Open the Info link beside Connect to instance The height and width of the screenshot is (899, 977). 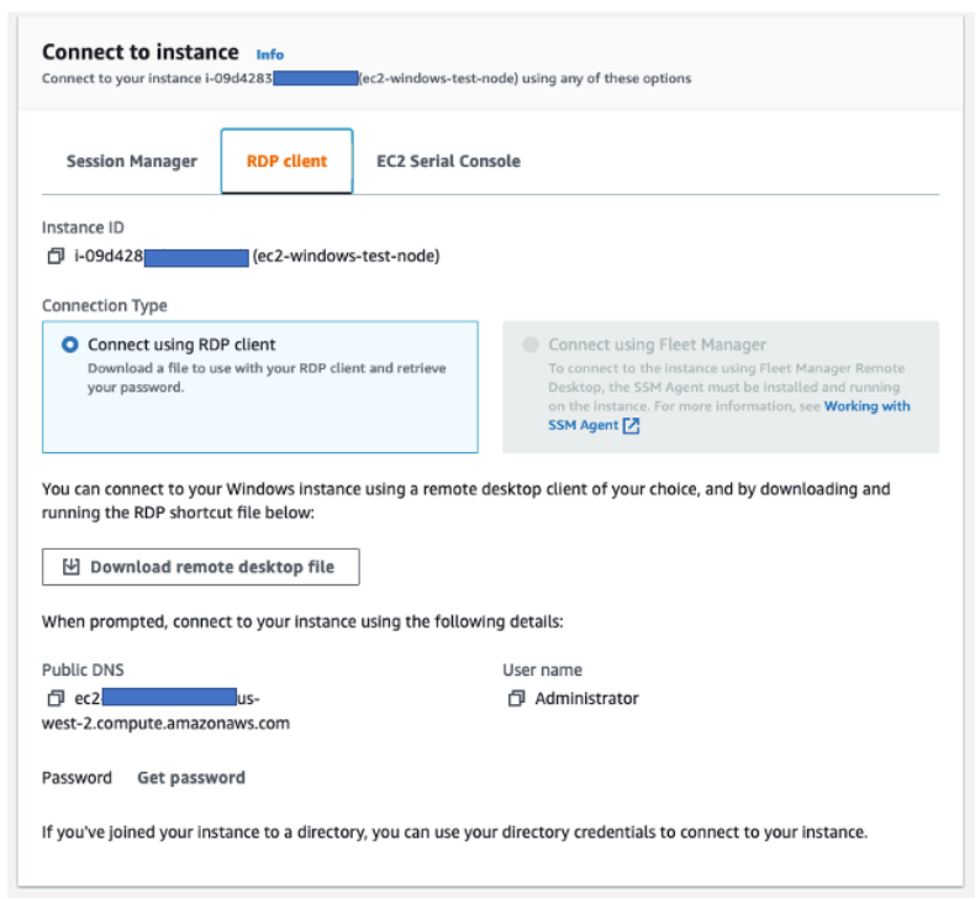(270, 55)
